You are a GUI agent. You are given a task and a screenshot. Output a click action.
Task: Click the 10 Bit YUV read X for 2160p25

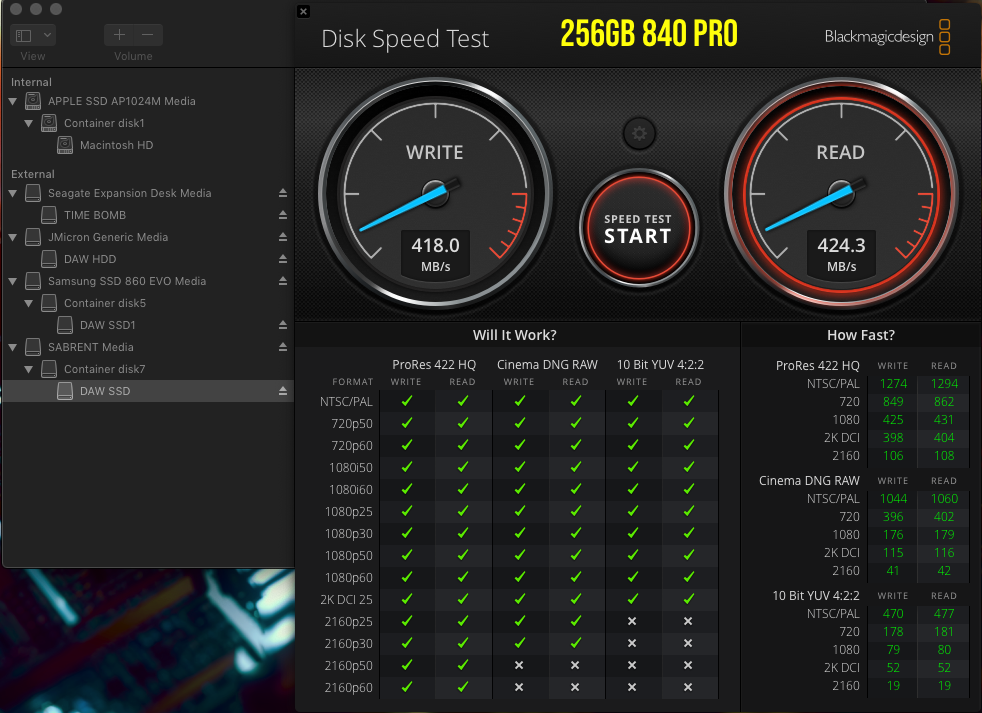[x=688, y=621]
